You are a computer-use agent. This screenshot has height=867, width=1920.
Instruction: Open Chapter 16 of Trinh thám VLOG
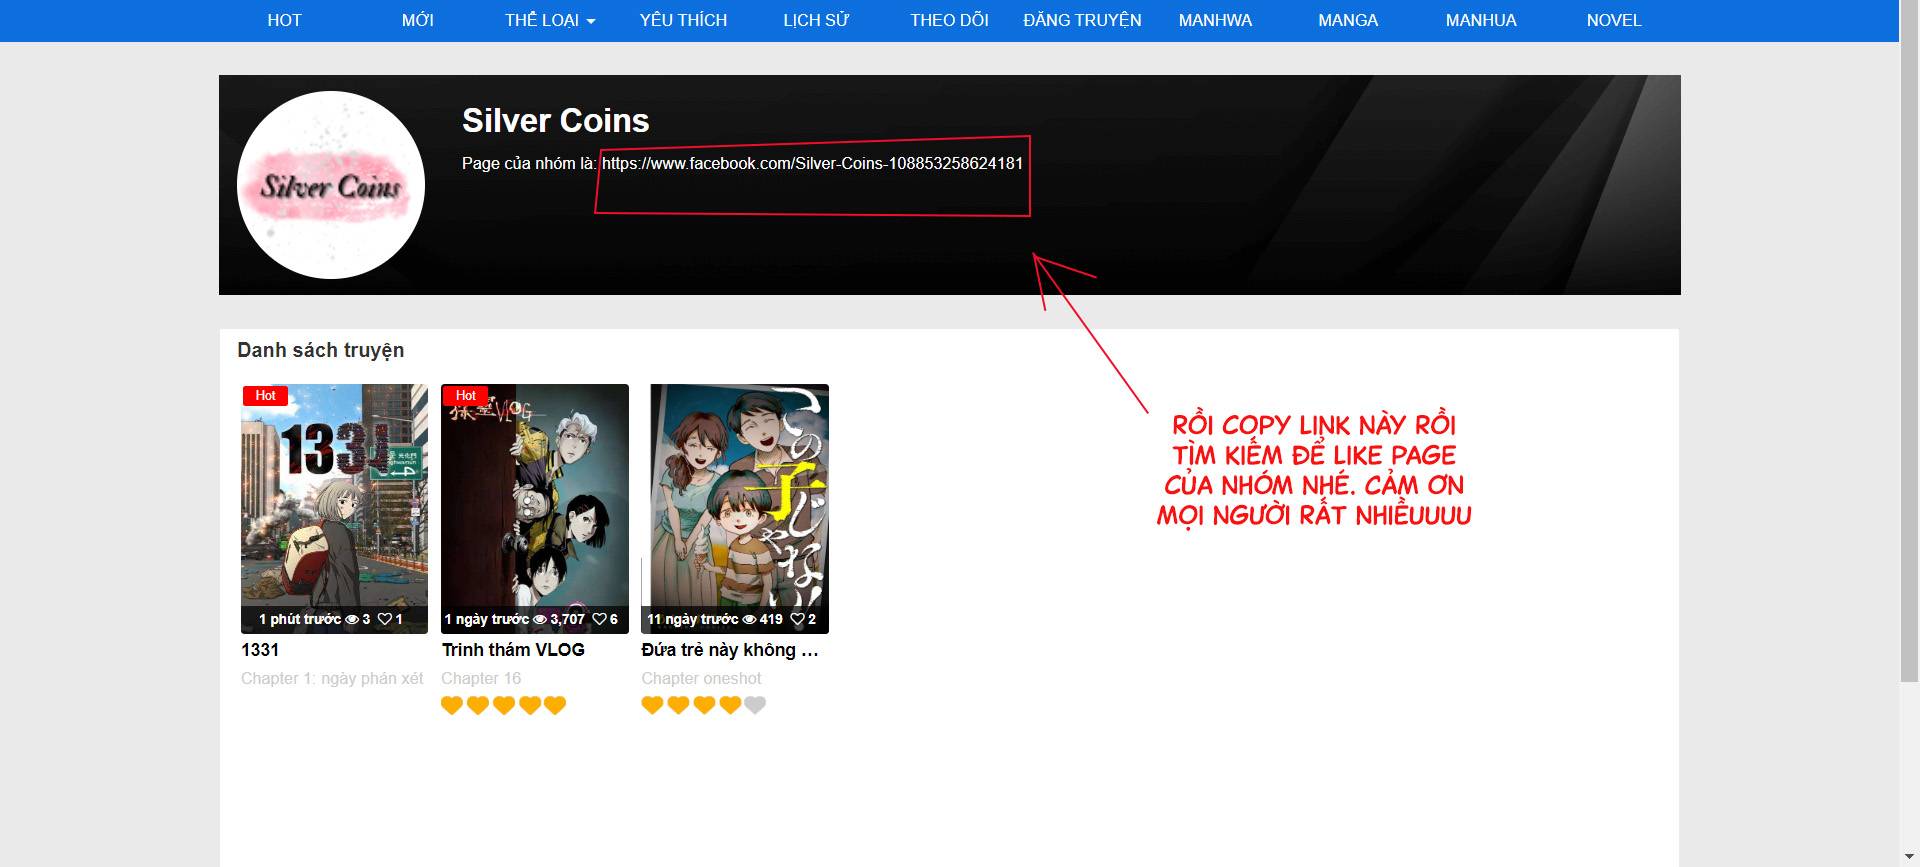[x=481, y=678]
